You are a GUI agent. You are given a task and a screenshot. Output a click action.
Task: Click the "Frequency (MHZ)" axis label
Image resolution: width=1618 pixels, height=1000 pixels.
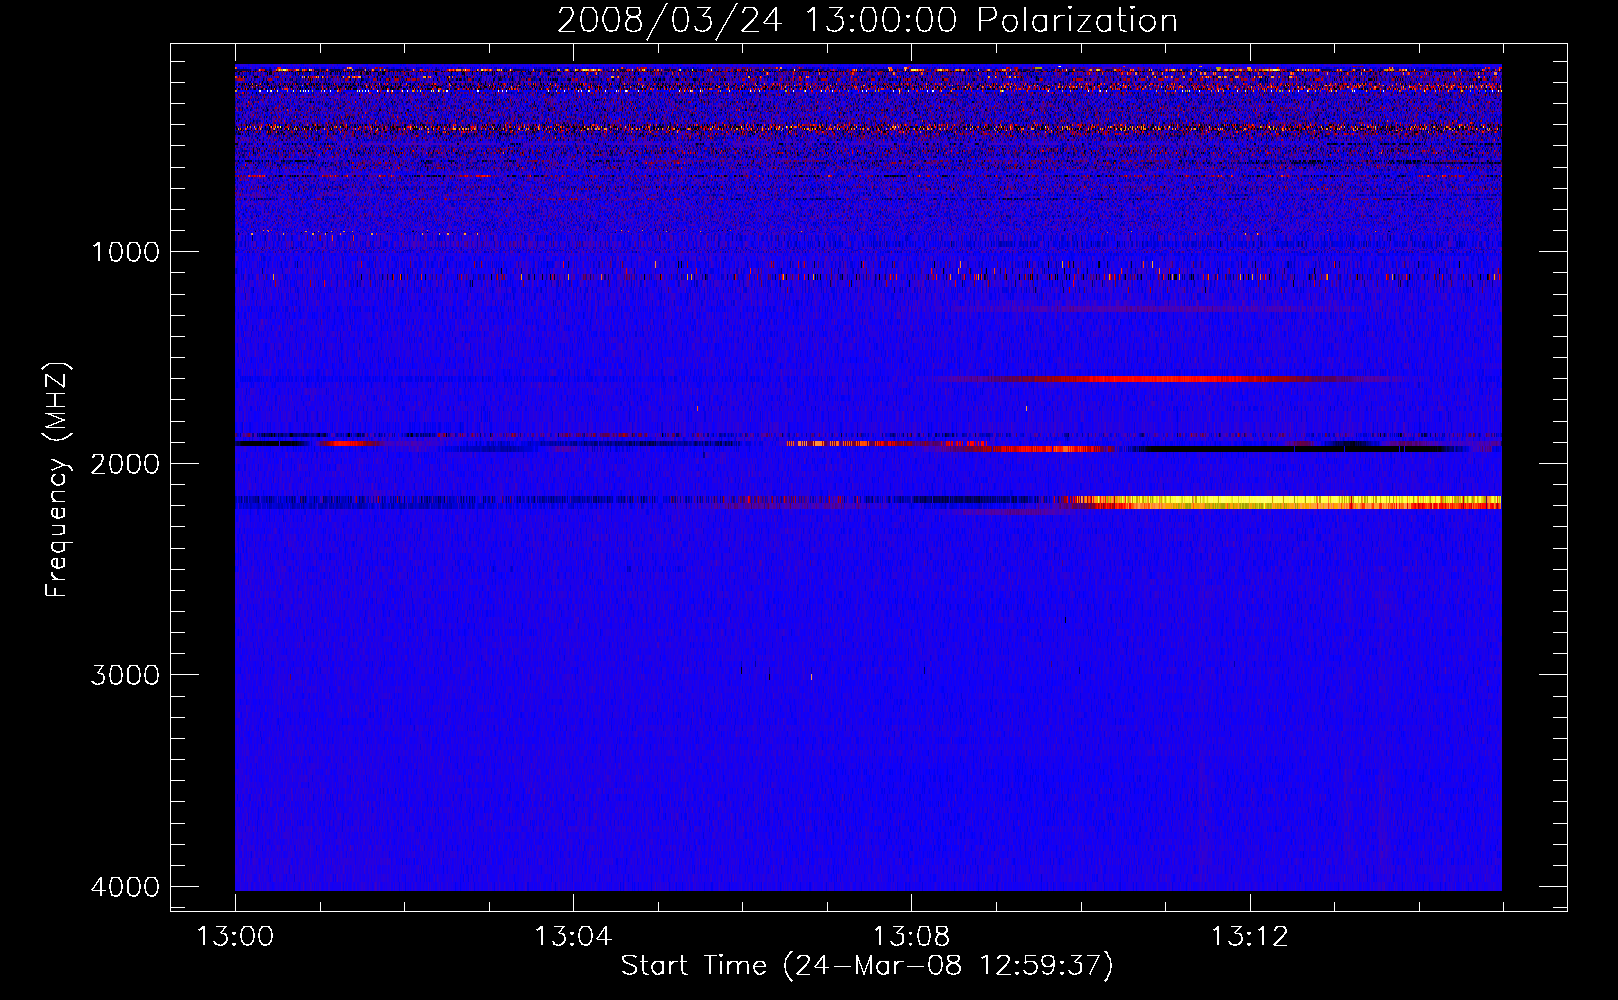tap(58, 480)
